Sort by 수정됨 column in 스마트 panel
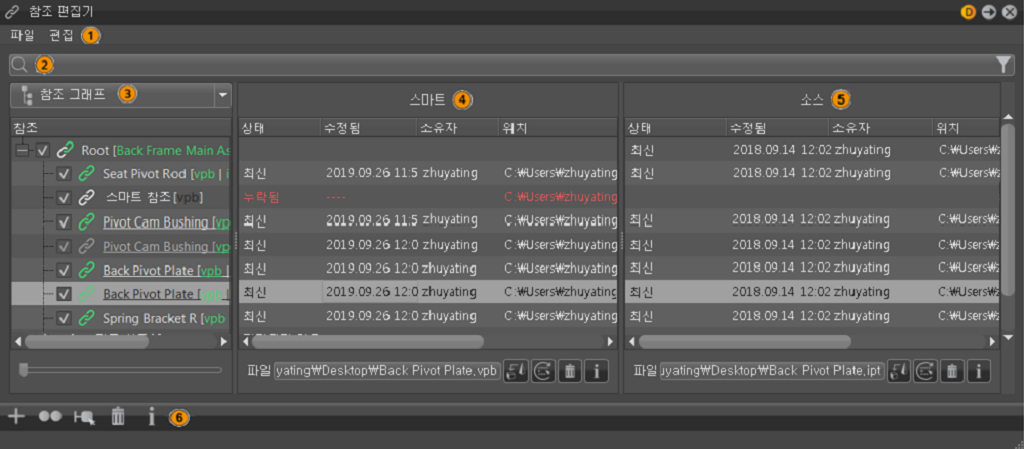This screenshot has height=449, width=1024. 368,127
